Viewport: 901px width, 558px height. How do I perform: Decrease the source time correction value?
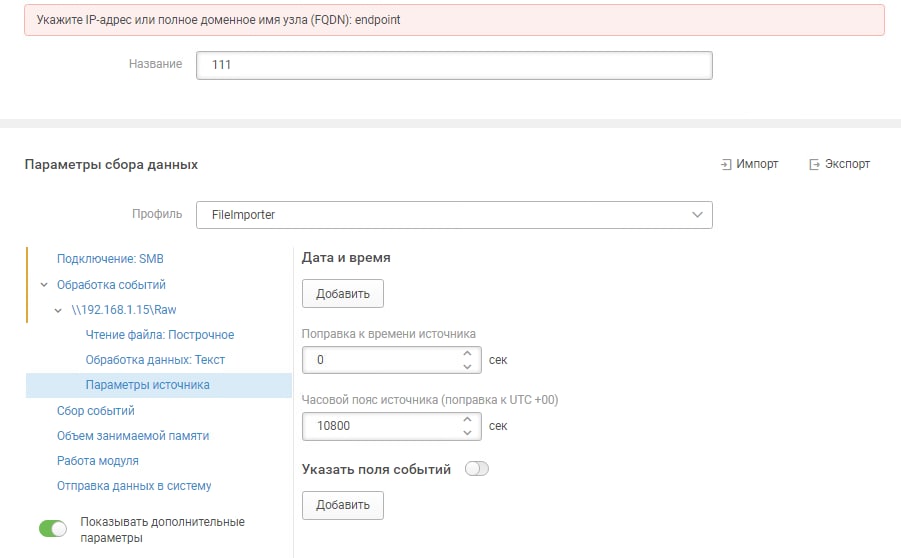(x=467, y=367)
